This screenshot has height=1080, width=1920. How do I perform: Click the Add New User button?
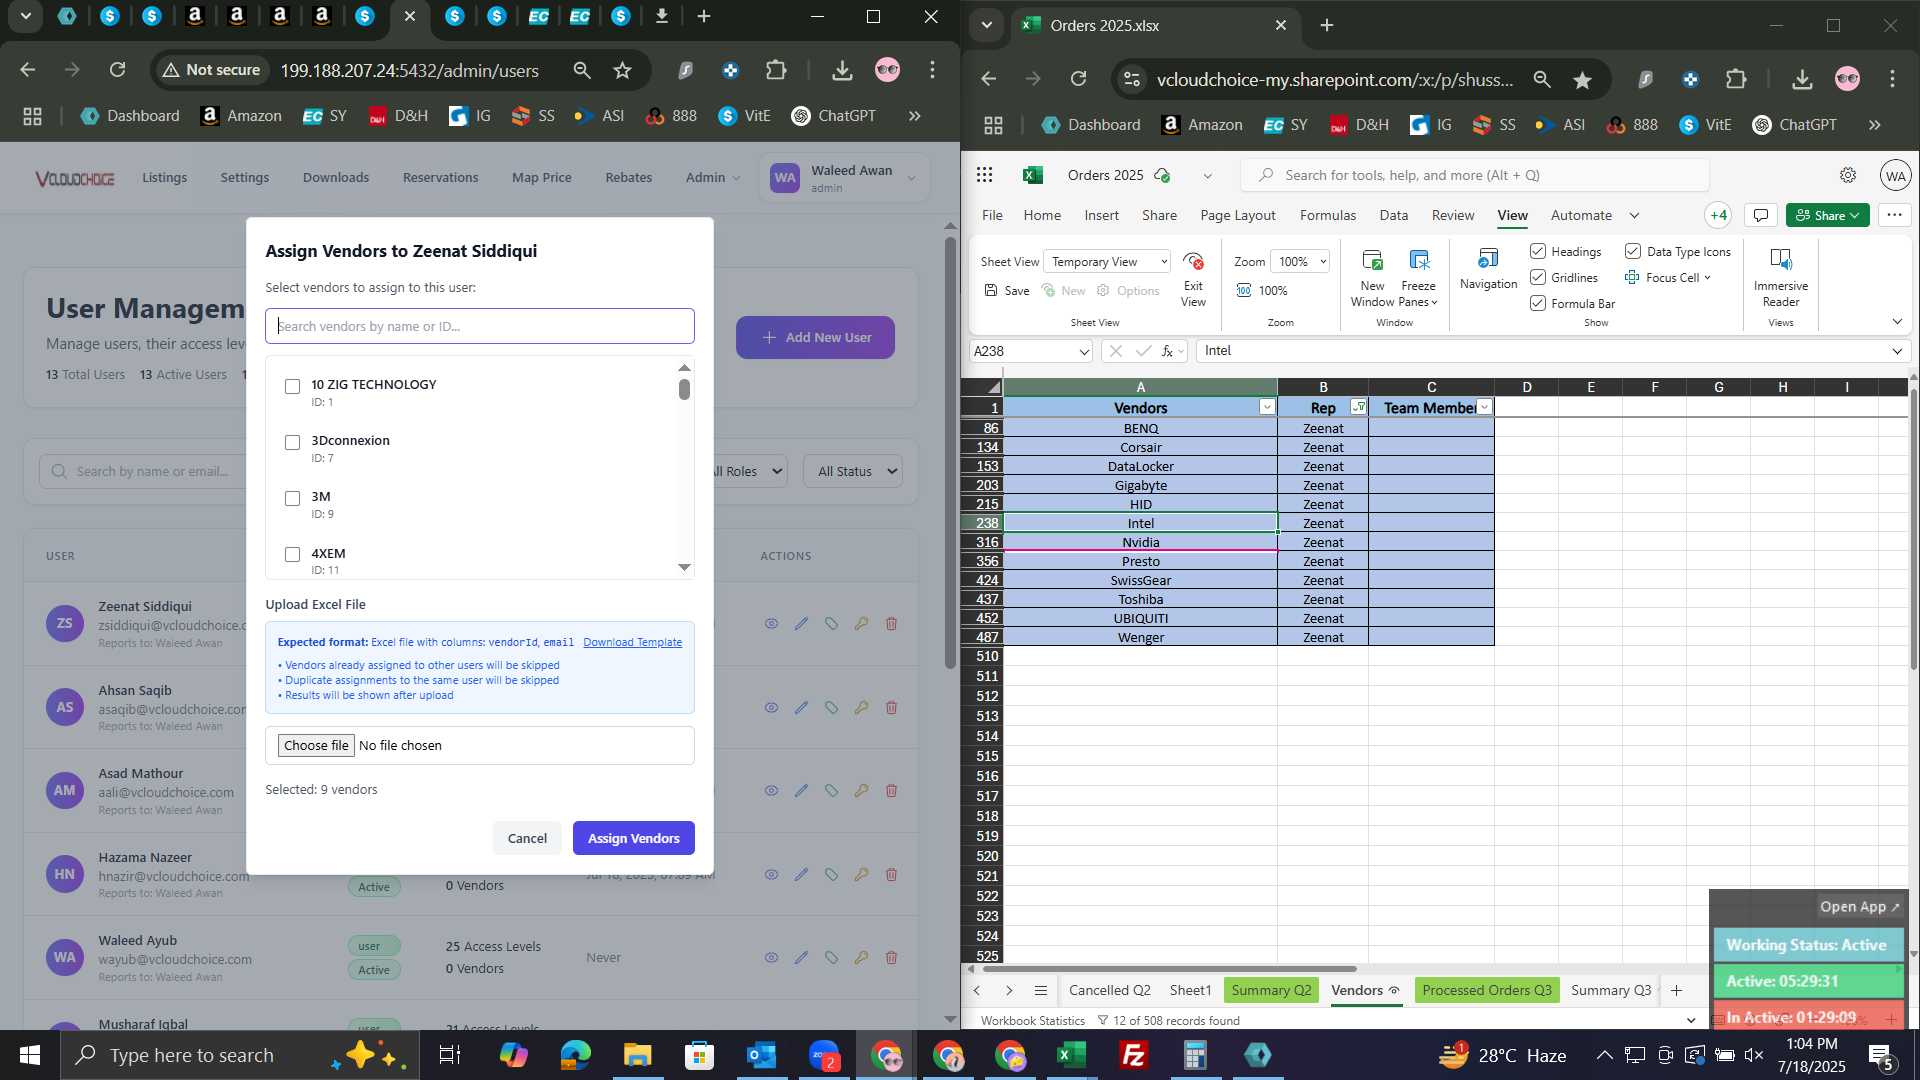point(816,338)
